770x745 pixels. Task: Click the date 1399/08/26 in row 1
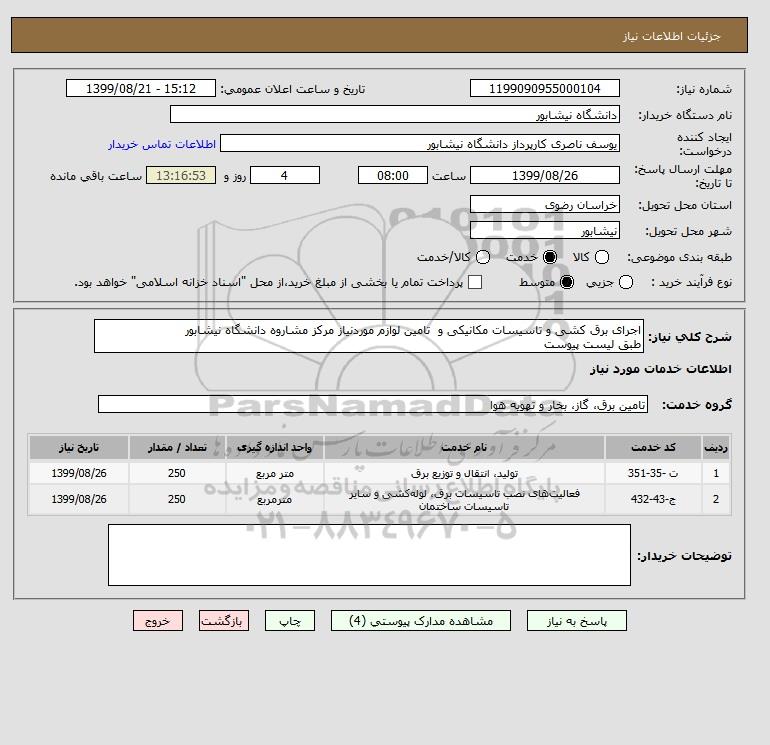(79, 473)
